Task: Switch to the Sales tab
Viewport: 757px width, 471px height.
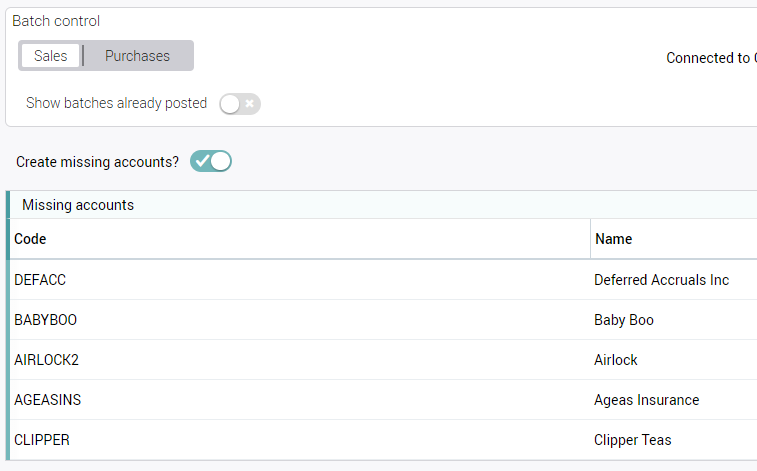Action: 50,56
